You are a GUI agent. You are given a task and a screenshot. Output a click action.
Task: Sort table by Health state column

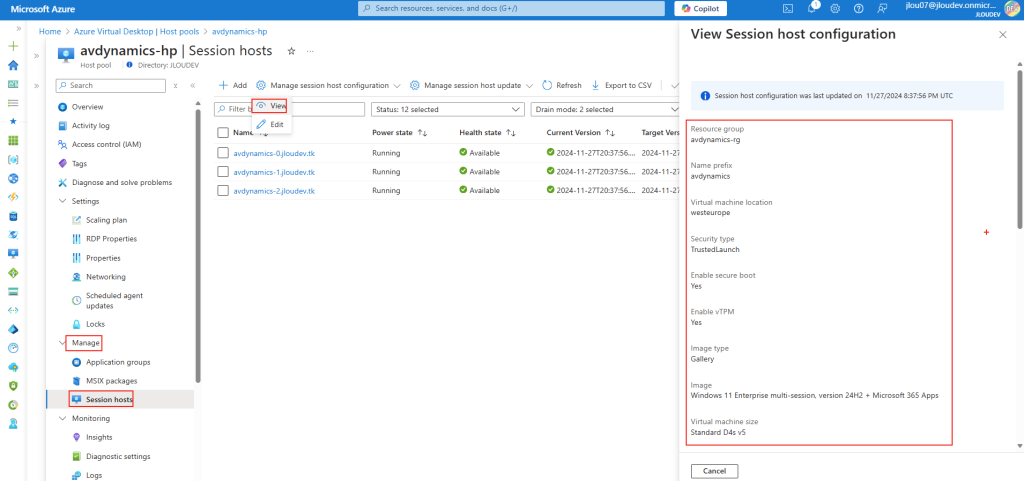coord(487,132)
